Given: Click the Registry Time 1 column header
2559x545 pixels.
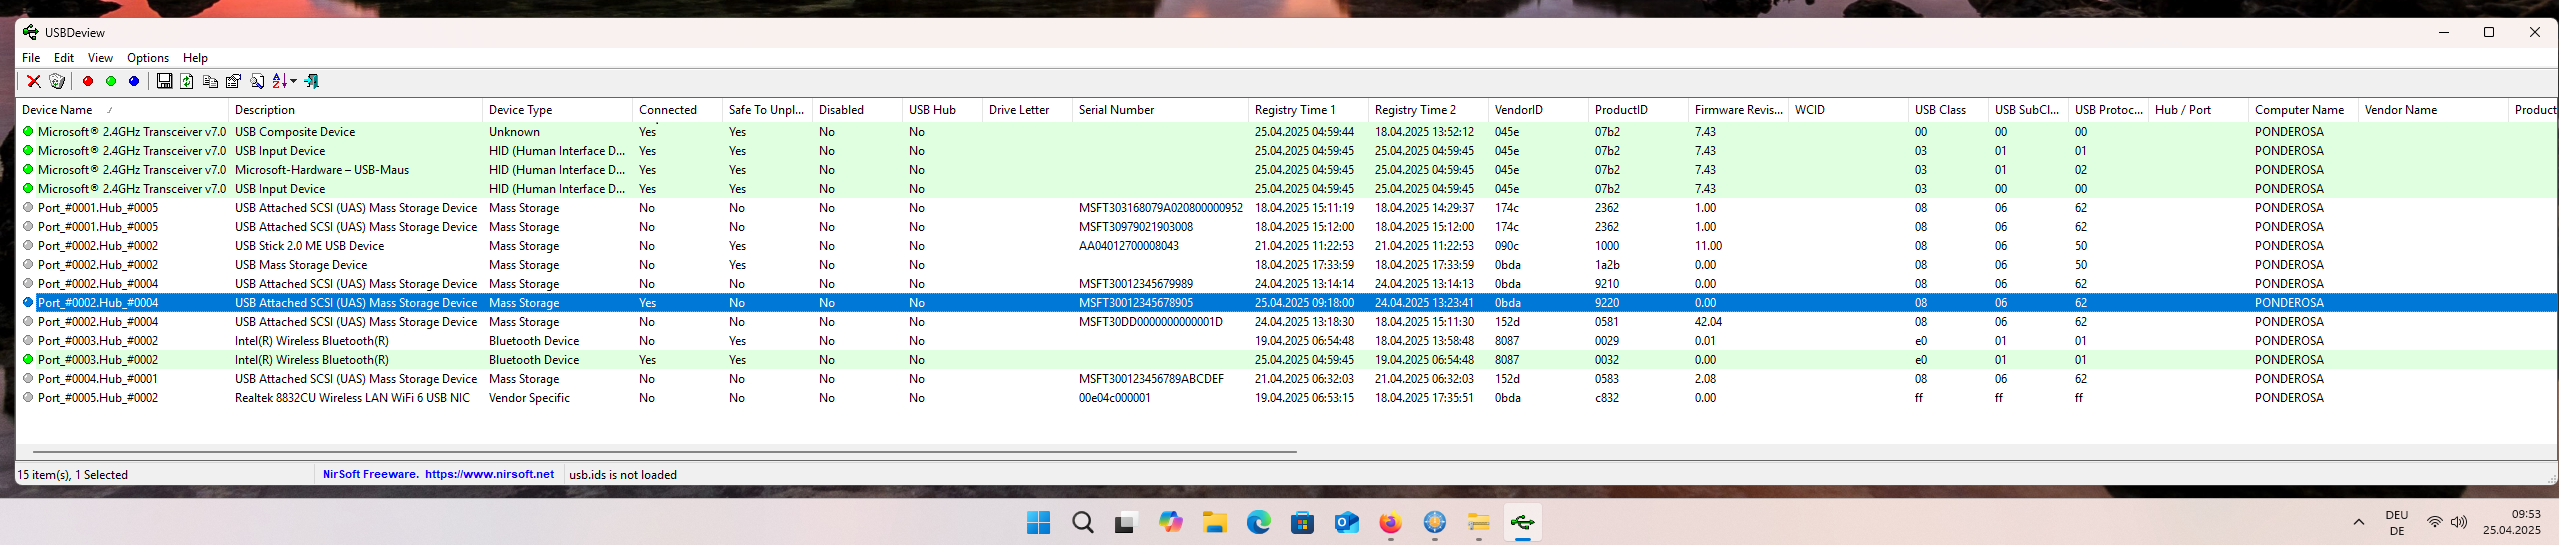Looking at the screenshot, I should 1309,110.
